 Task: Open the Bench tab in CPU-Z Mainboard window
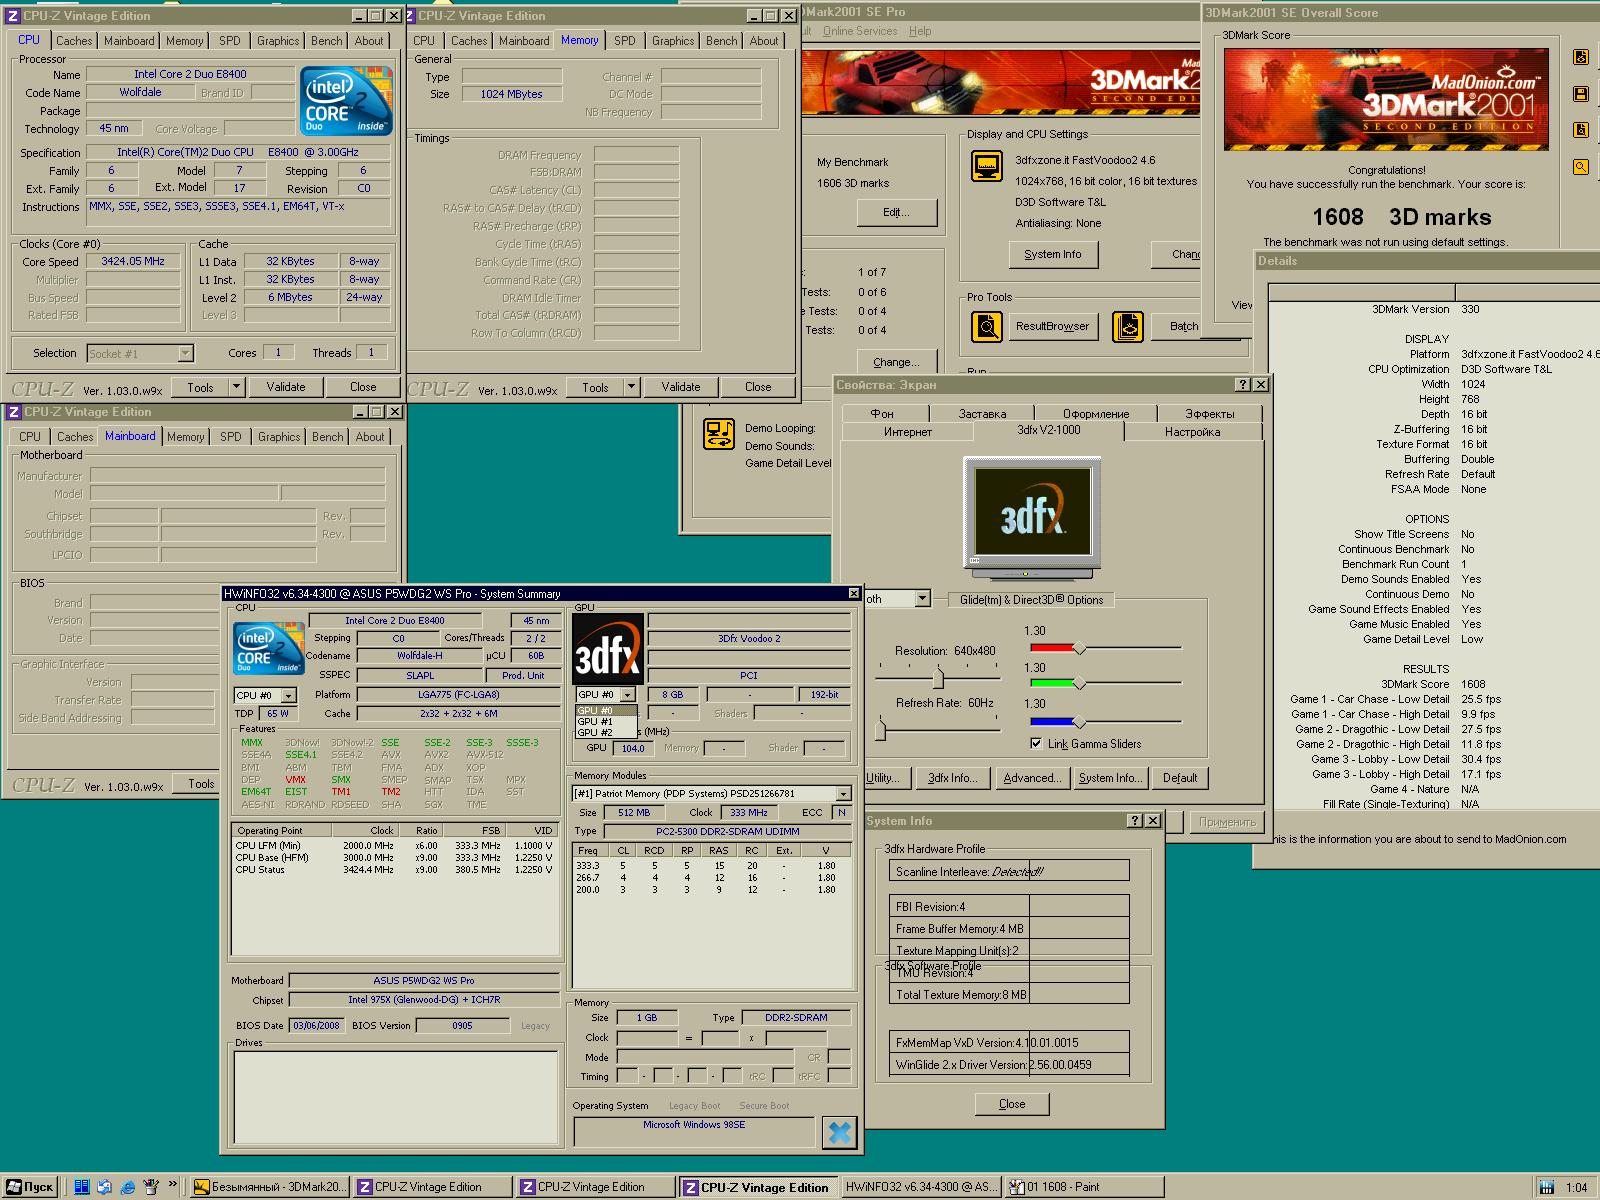coord(328,437)
